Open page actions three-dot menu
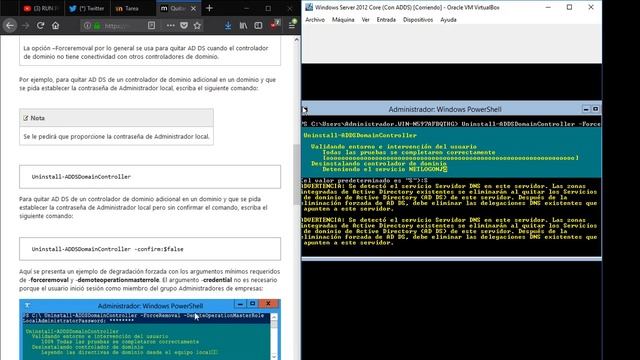The width and height of the screenshot is (640, 360). [x=171, y=26]
